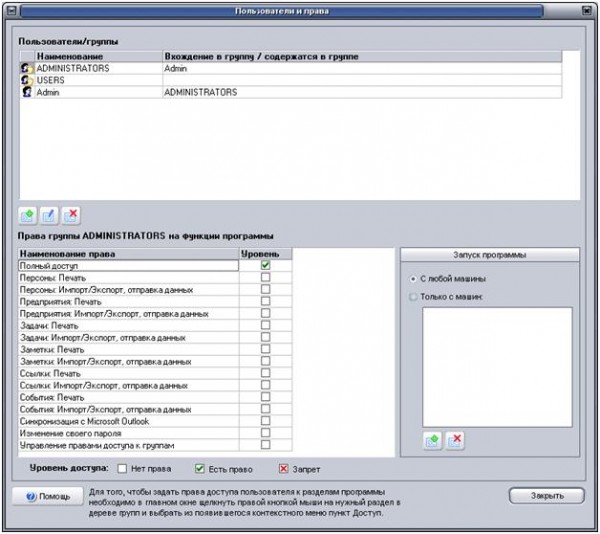
Task: Close the window via title bar X
Action: (x=587, y=11)
